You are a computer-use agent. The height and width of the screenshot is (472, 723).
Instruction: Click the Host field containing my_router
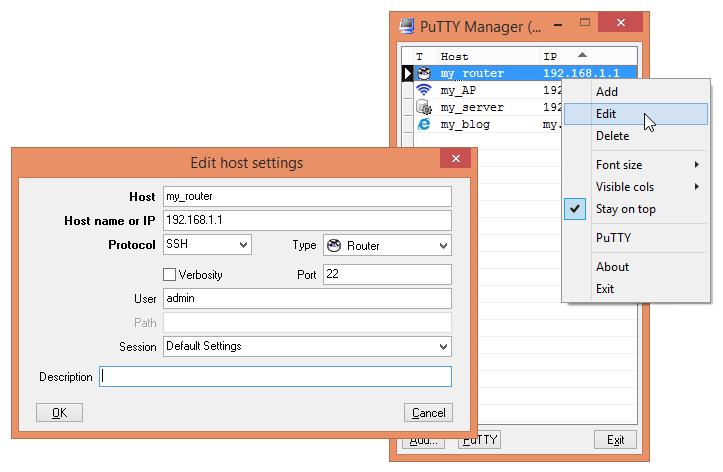(x=307, y=196)
